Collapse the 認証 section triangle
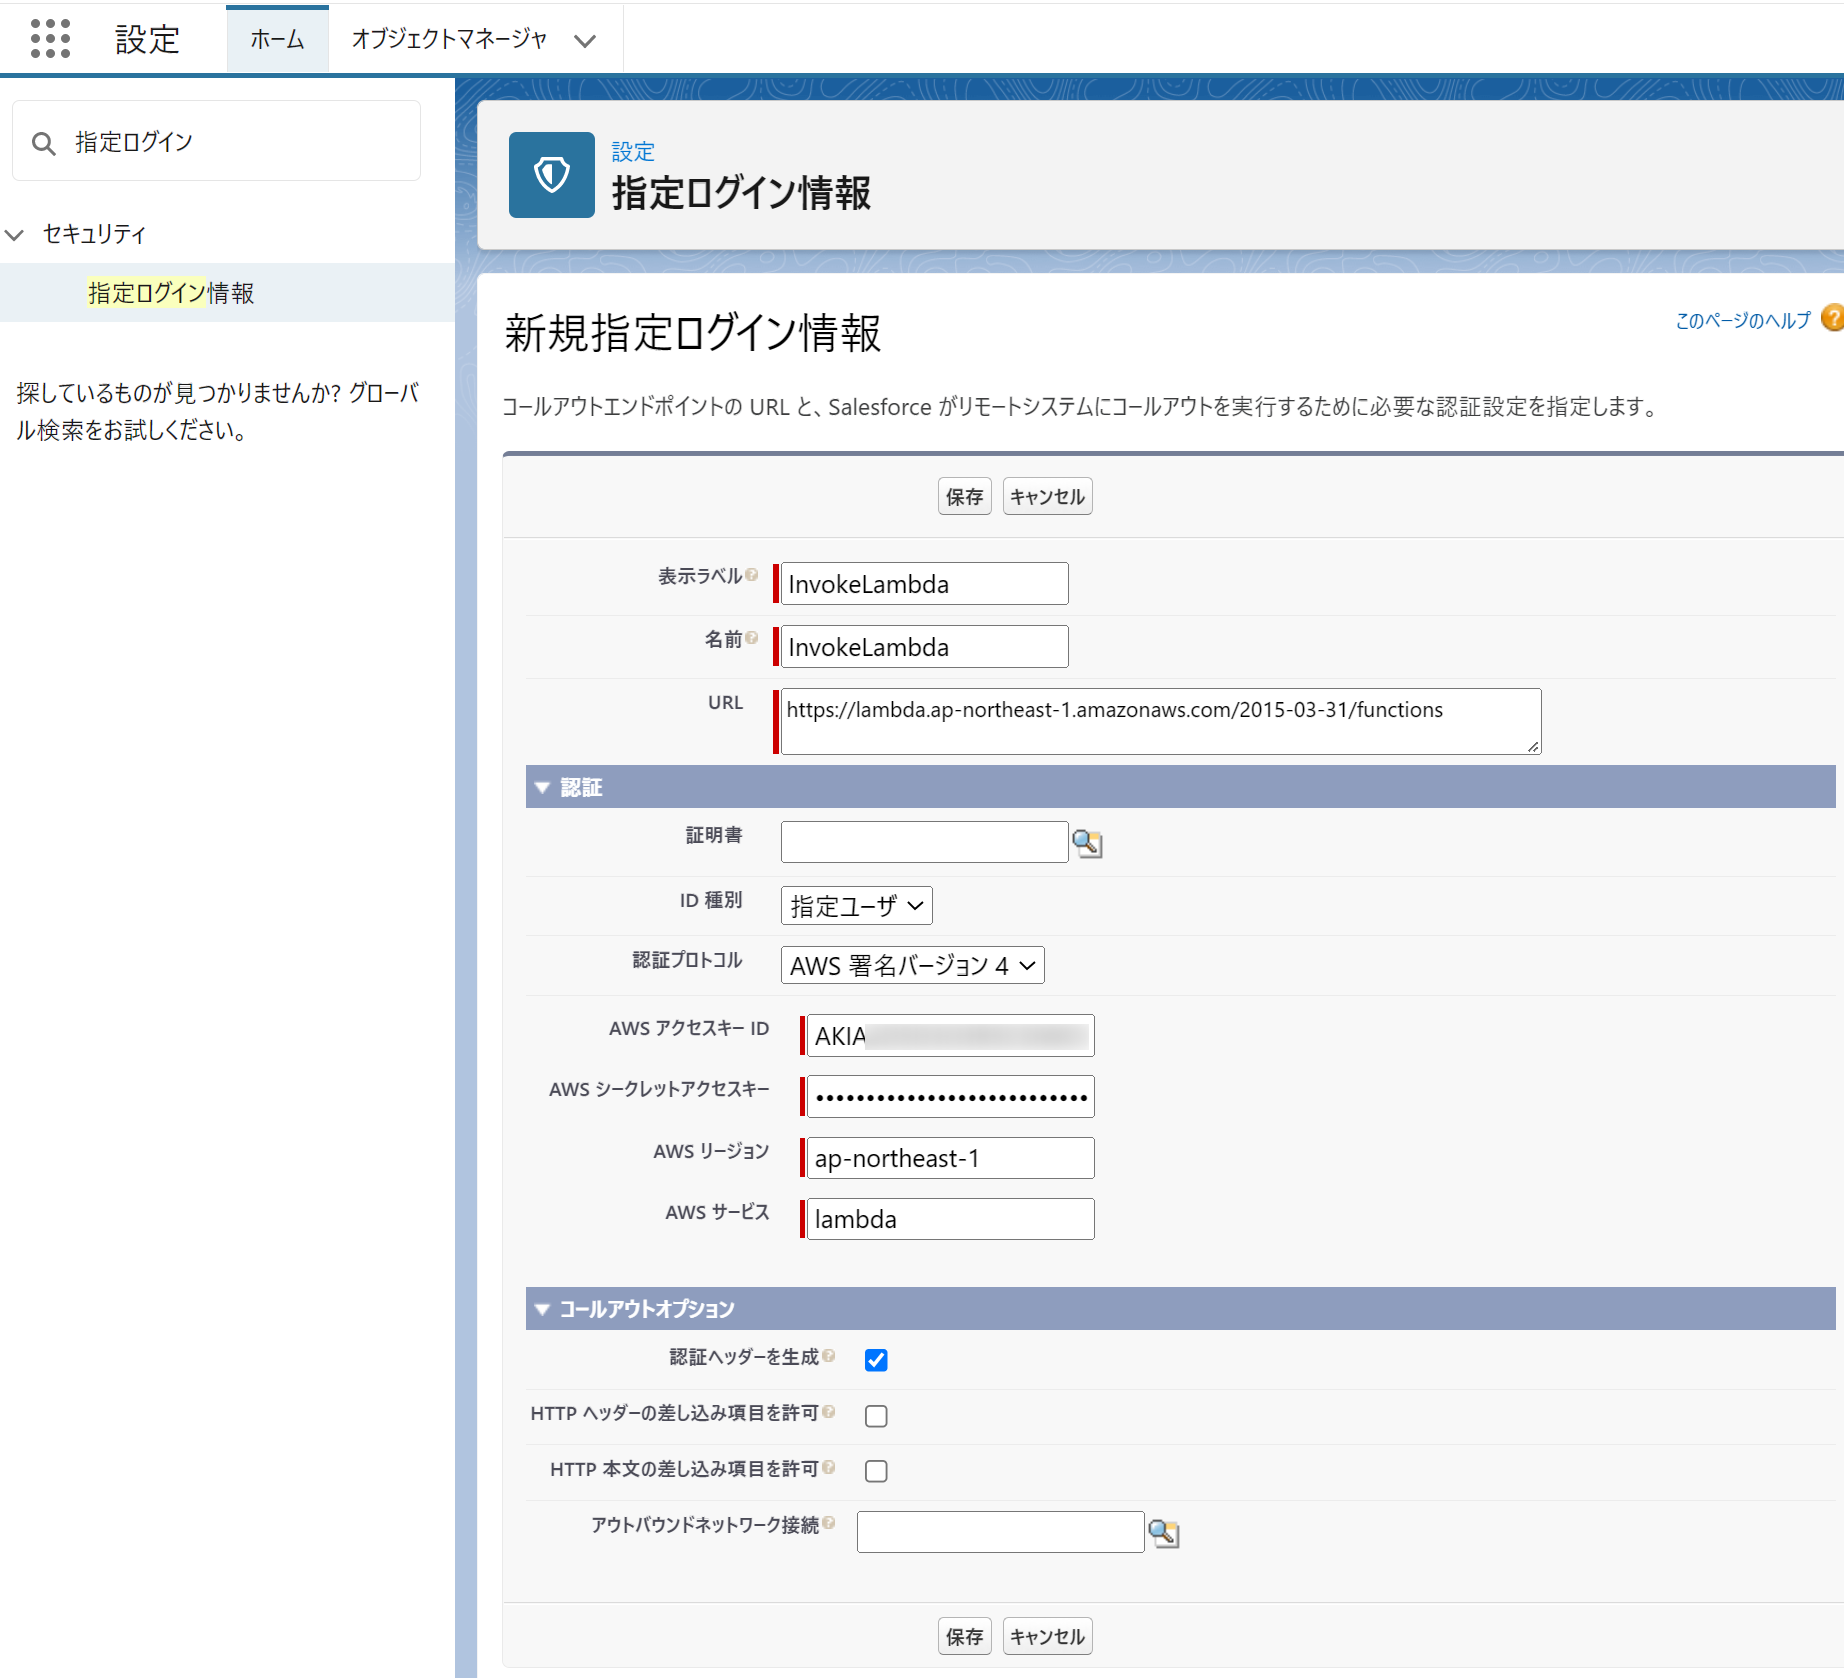This screenshot has height=1678, width=1844. tap(543, 787)
